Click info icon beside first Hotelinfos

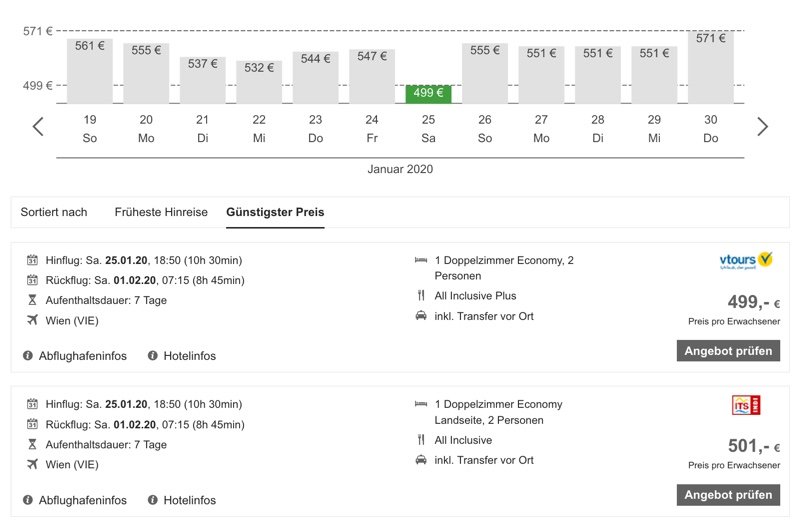tap(153, 356)
